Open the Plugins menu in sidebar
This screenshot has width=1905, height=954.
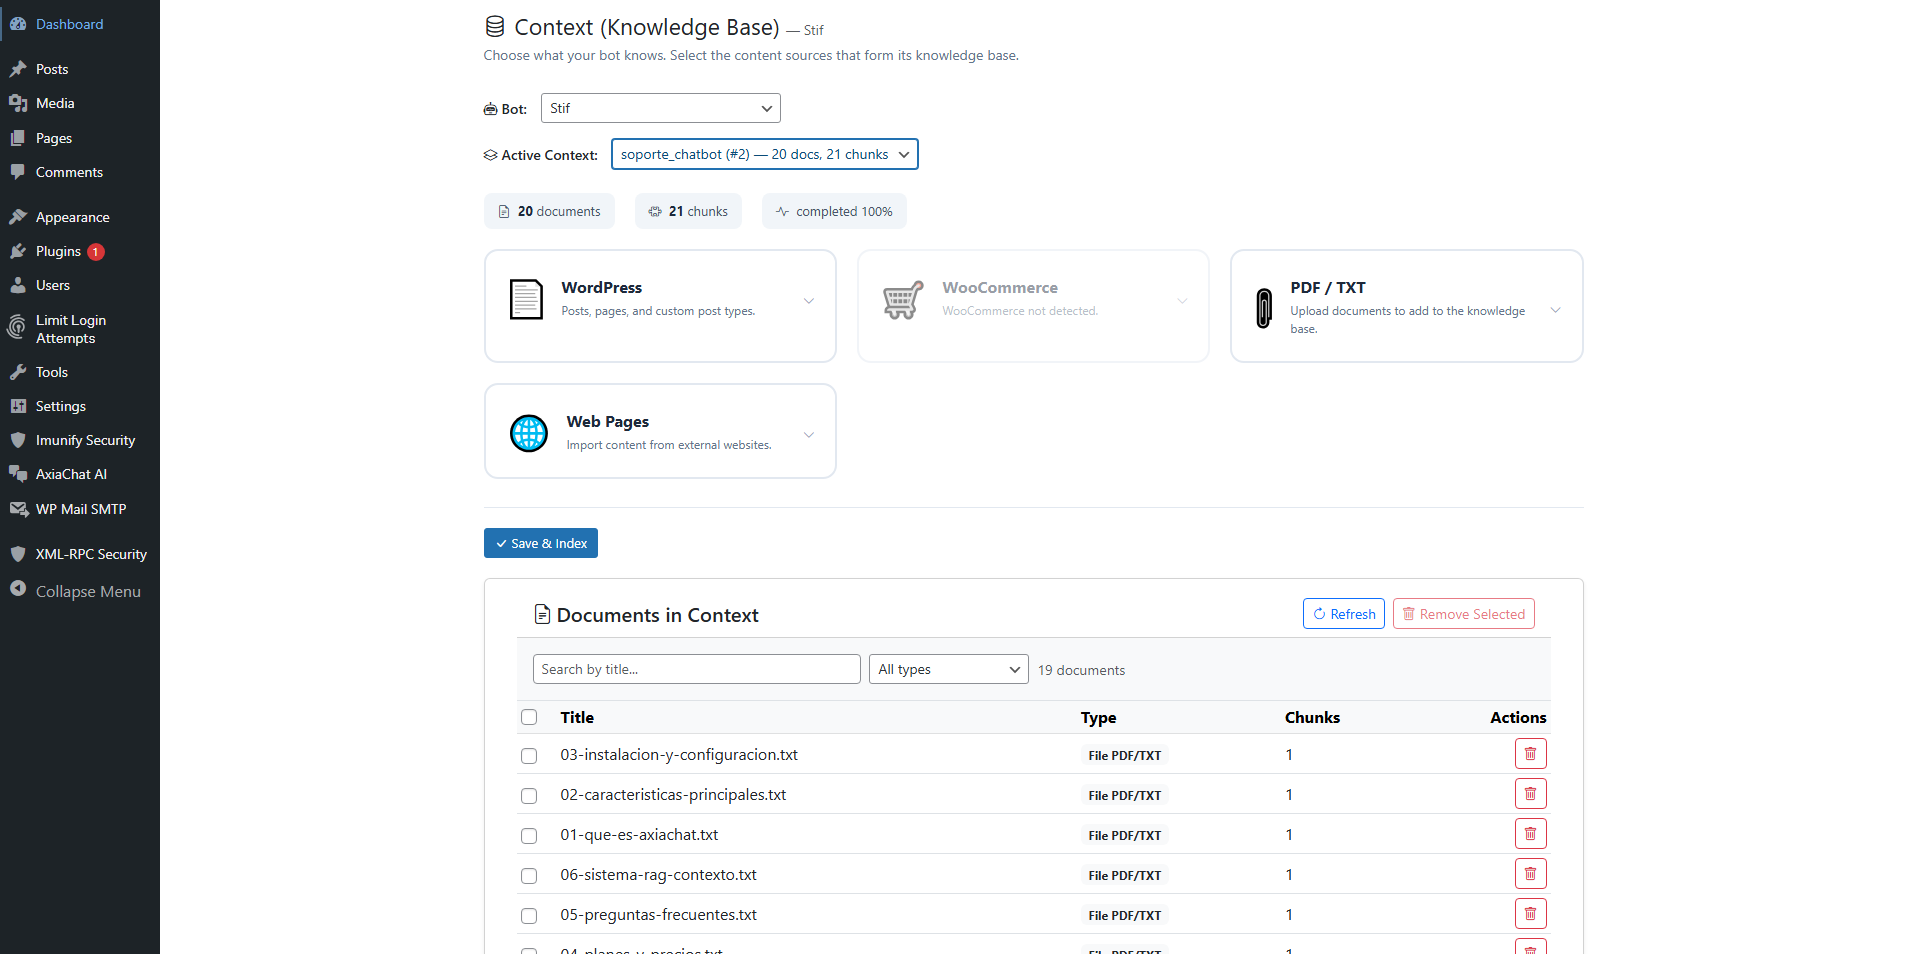point(58,251)
